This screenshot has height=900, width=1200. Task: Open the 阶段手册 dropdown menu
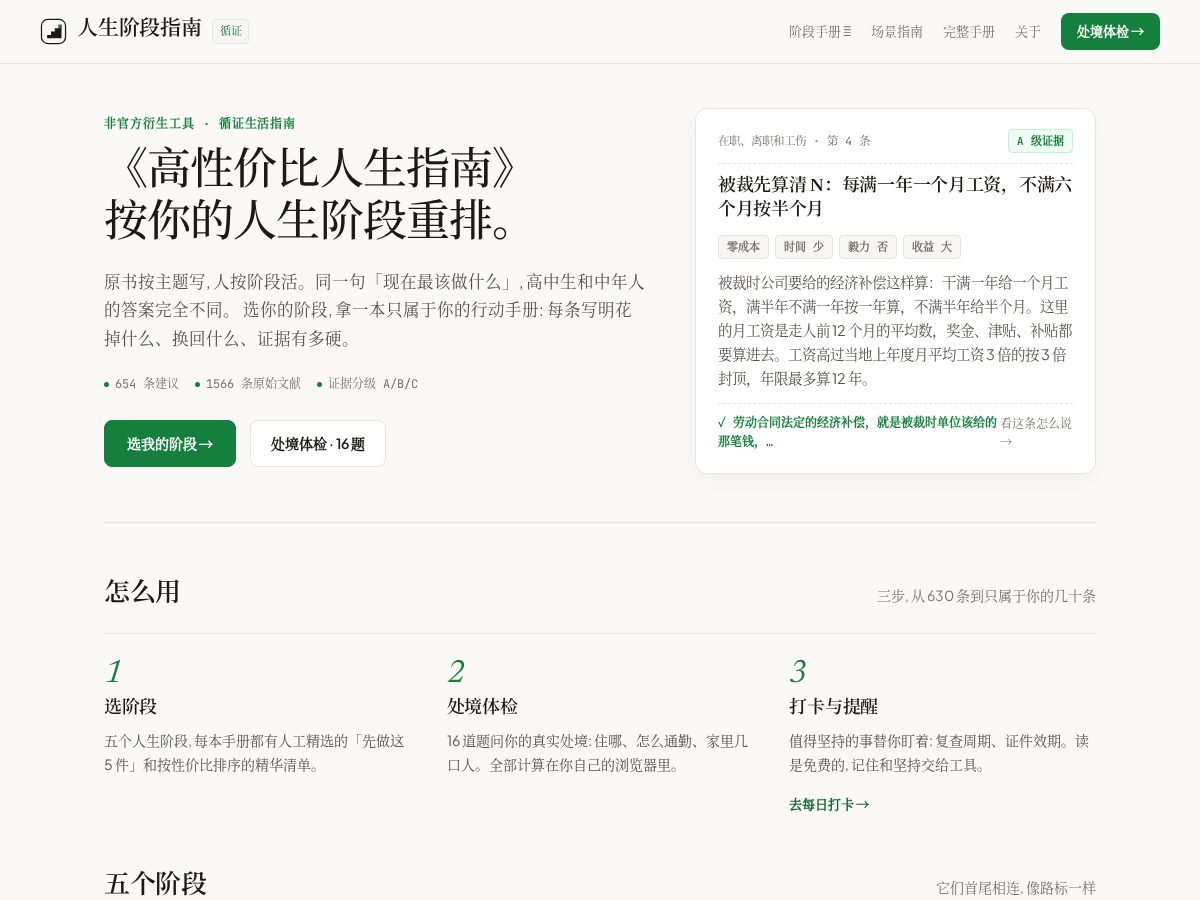(820, 31)
